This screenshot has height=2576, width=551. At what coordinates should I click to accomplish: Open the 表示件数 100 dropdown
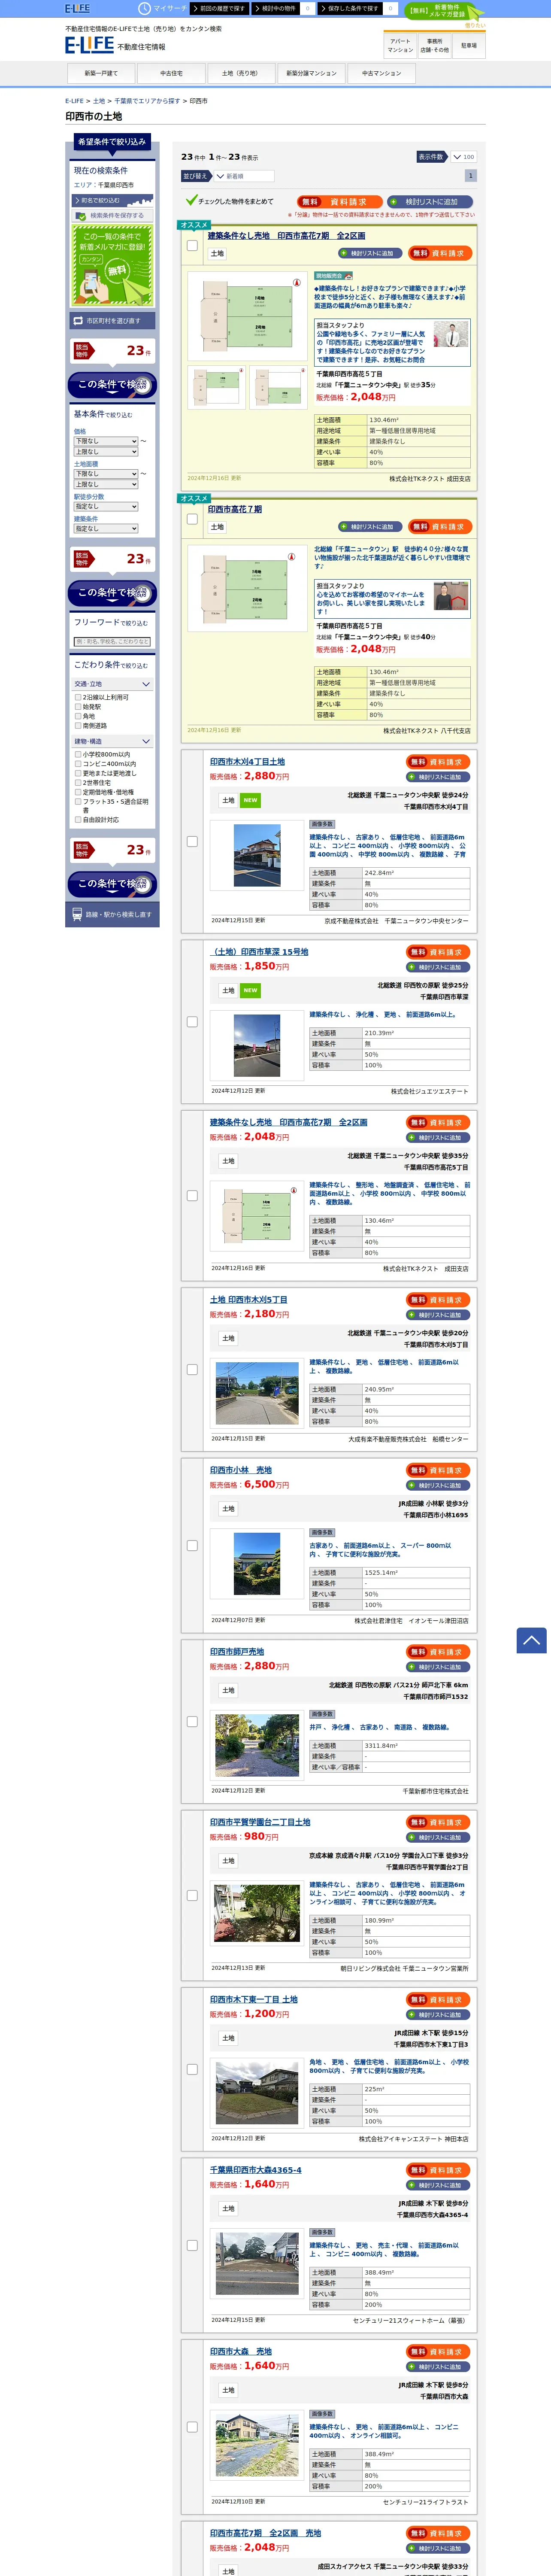click(463, 157)
